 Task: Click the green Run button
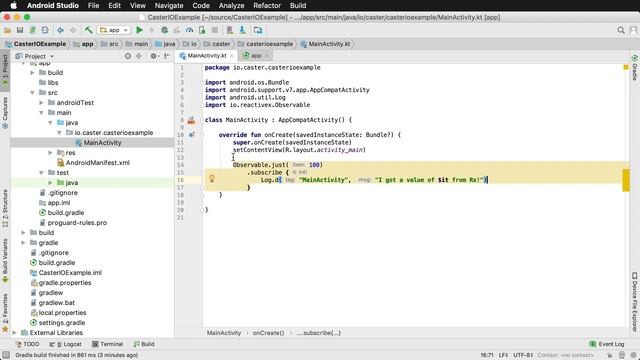[139, 30]
